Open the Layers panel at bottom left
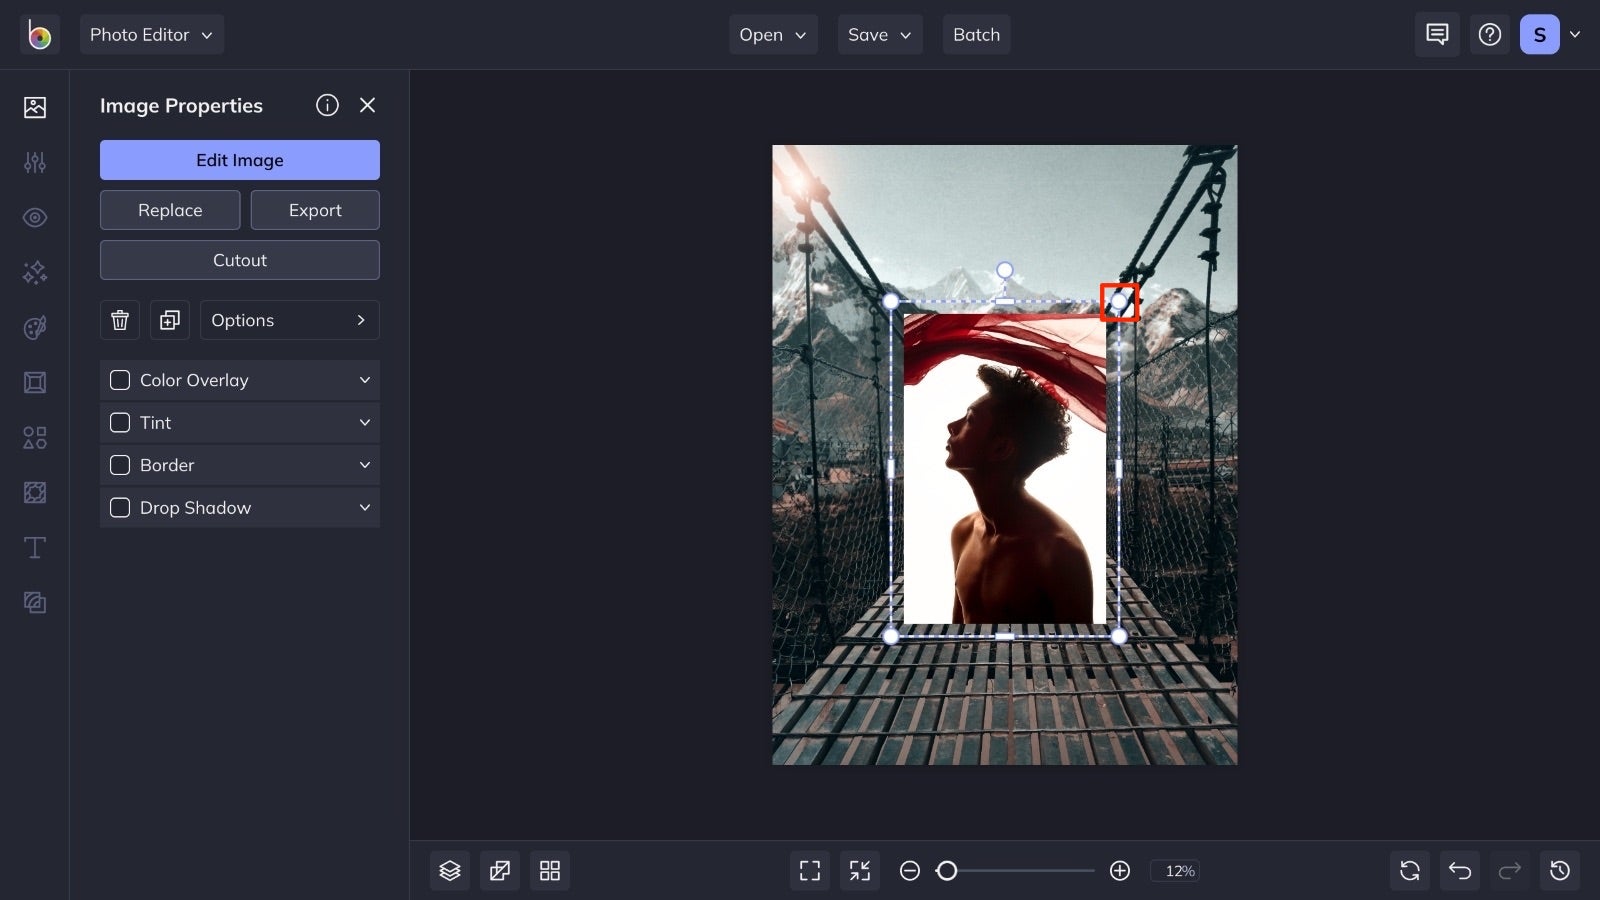The height and width of the screenshot is (900, 1600). pyautogui.click(x=449, y=870)
